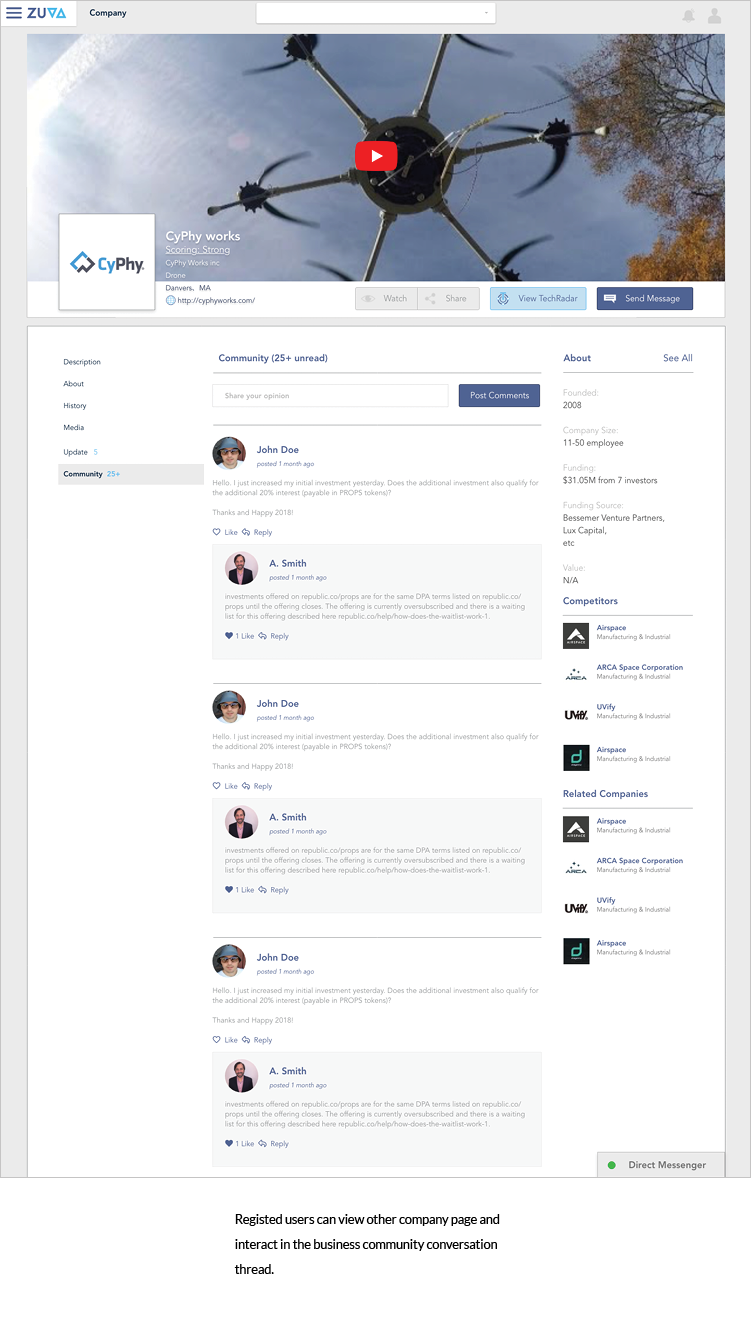Viewport: 751px width, 1331px height.
Task: Select Community in the side menu
Action: pos(131,474)
